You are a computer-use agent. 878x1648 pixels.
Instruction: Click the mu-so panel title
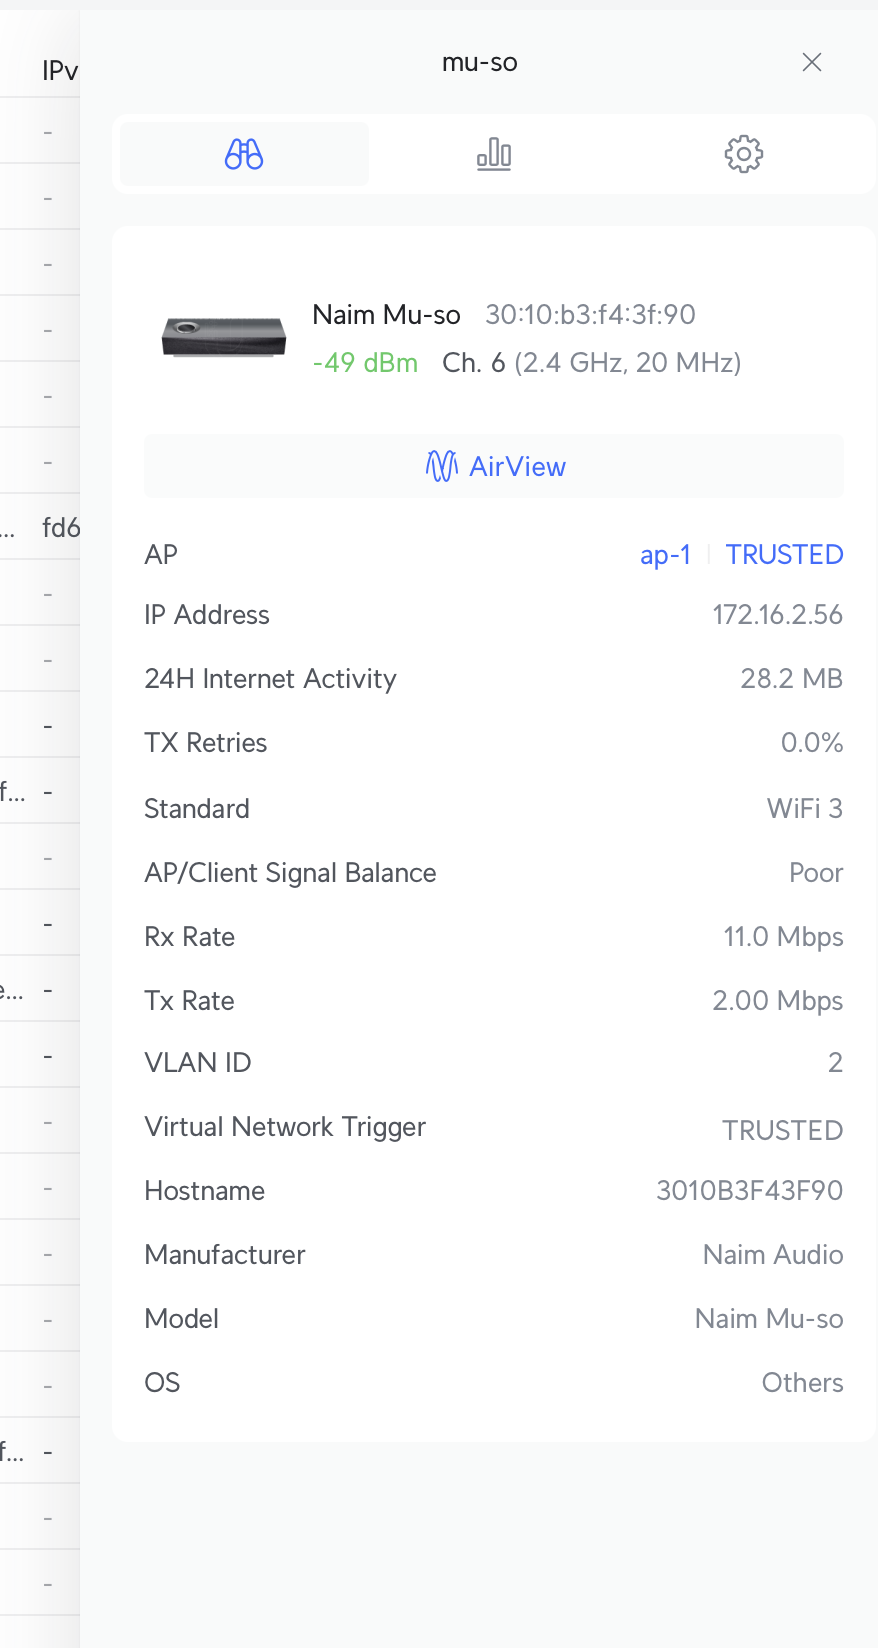[x=480, y=63]
